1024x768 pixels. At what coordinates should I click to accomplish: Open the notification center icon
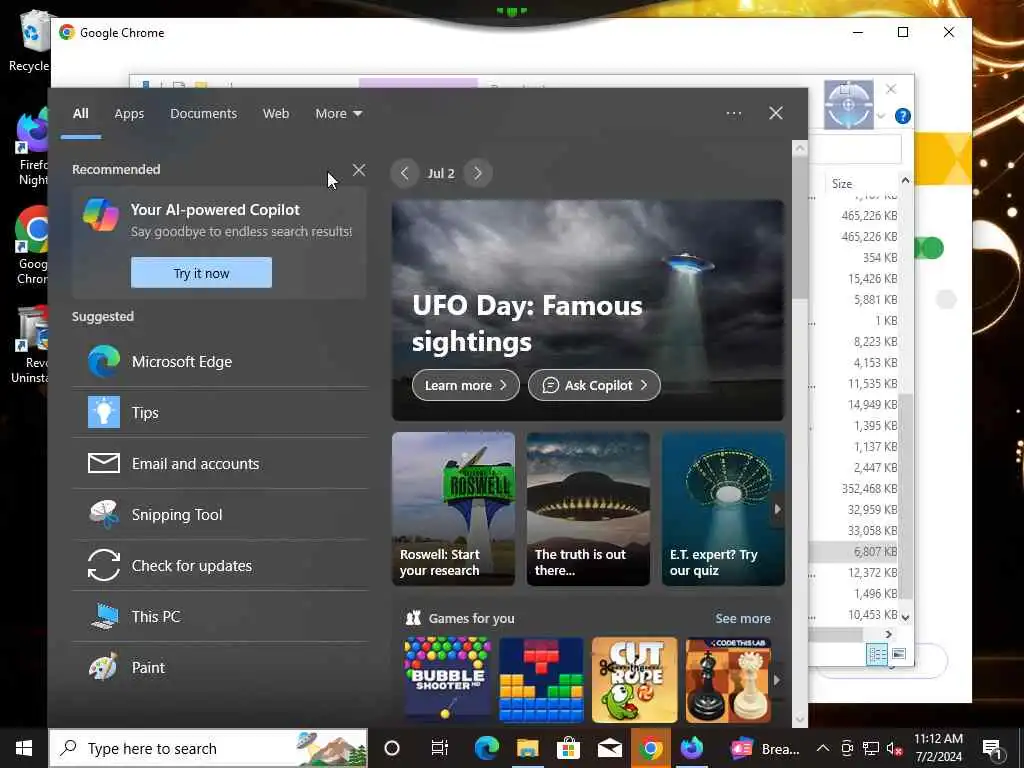993,748
